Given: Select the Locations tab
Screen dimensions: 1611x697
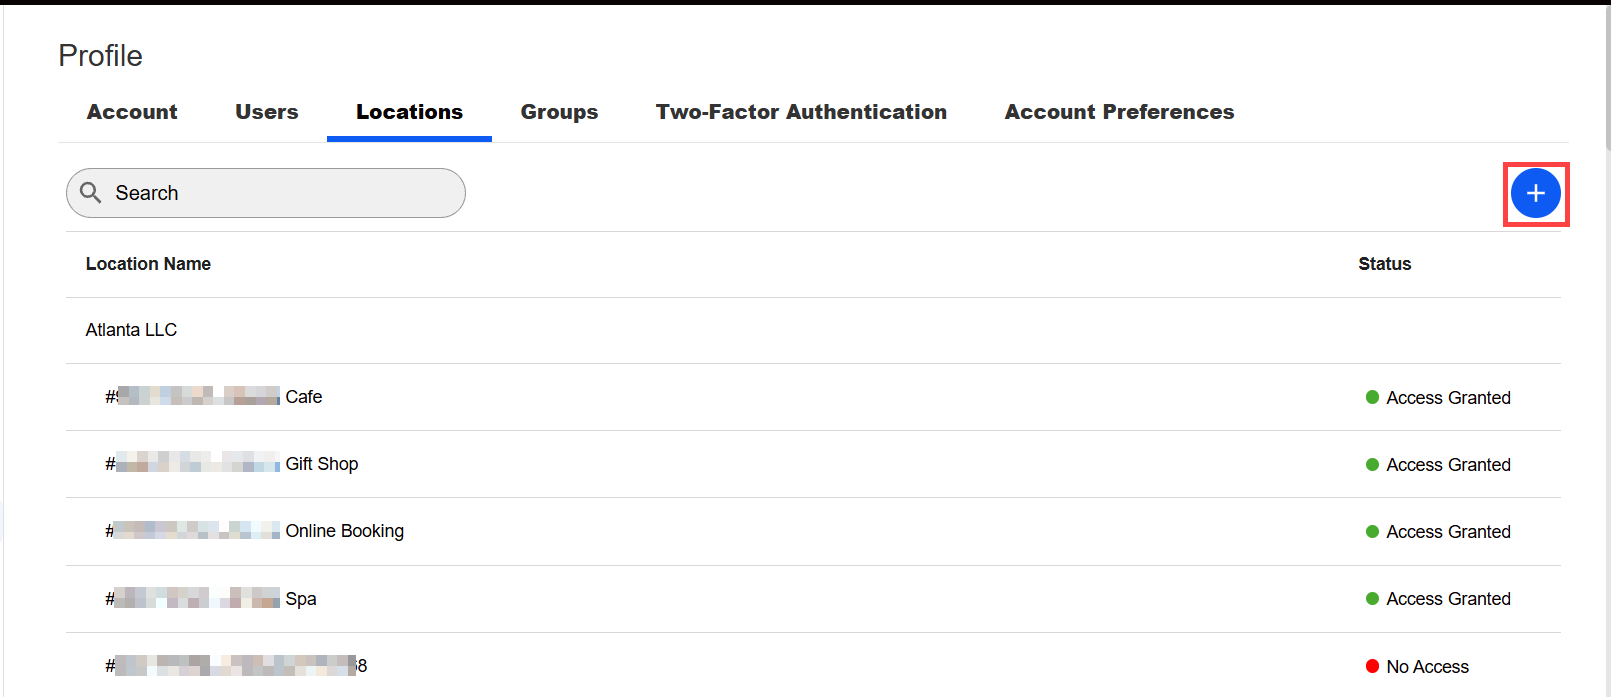Looking at the screenshot, I should pos(409,112).
